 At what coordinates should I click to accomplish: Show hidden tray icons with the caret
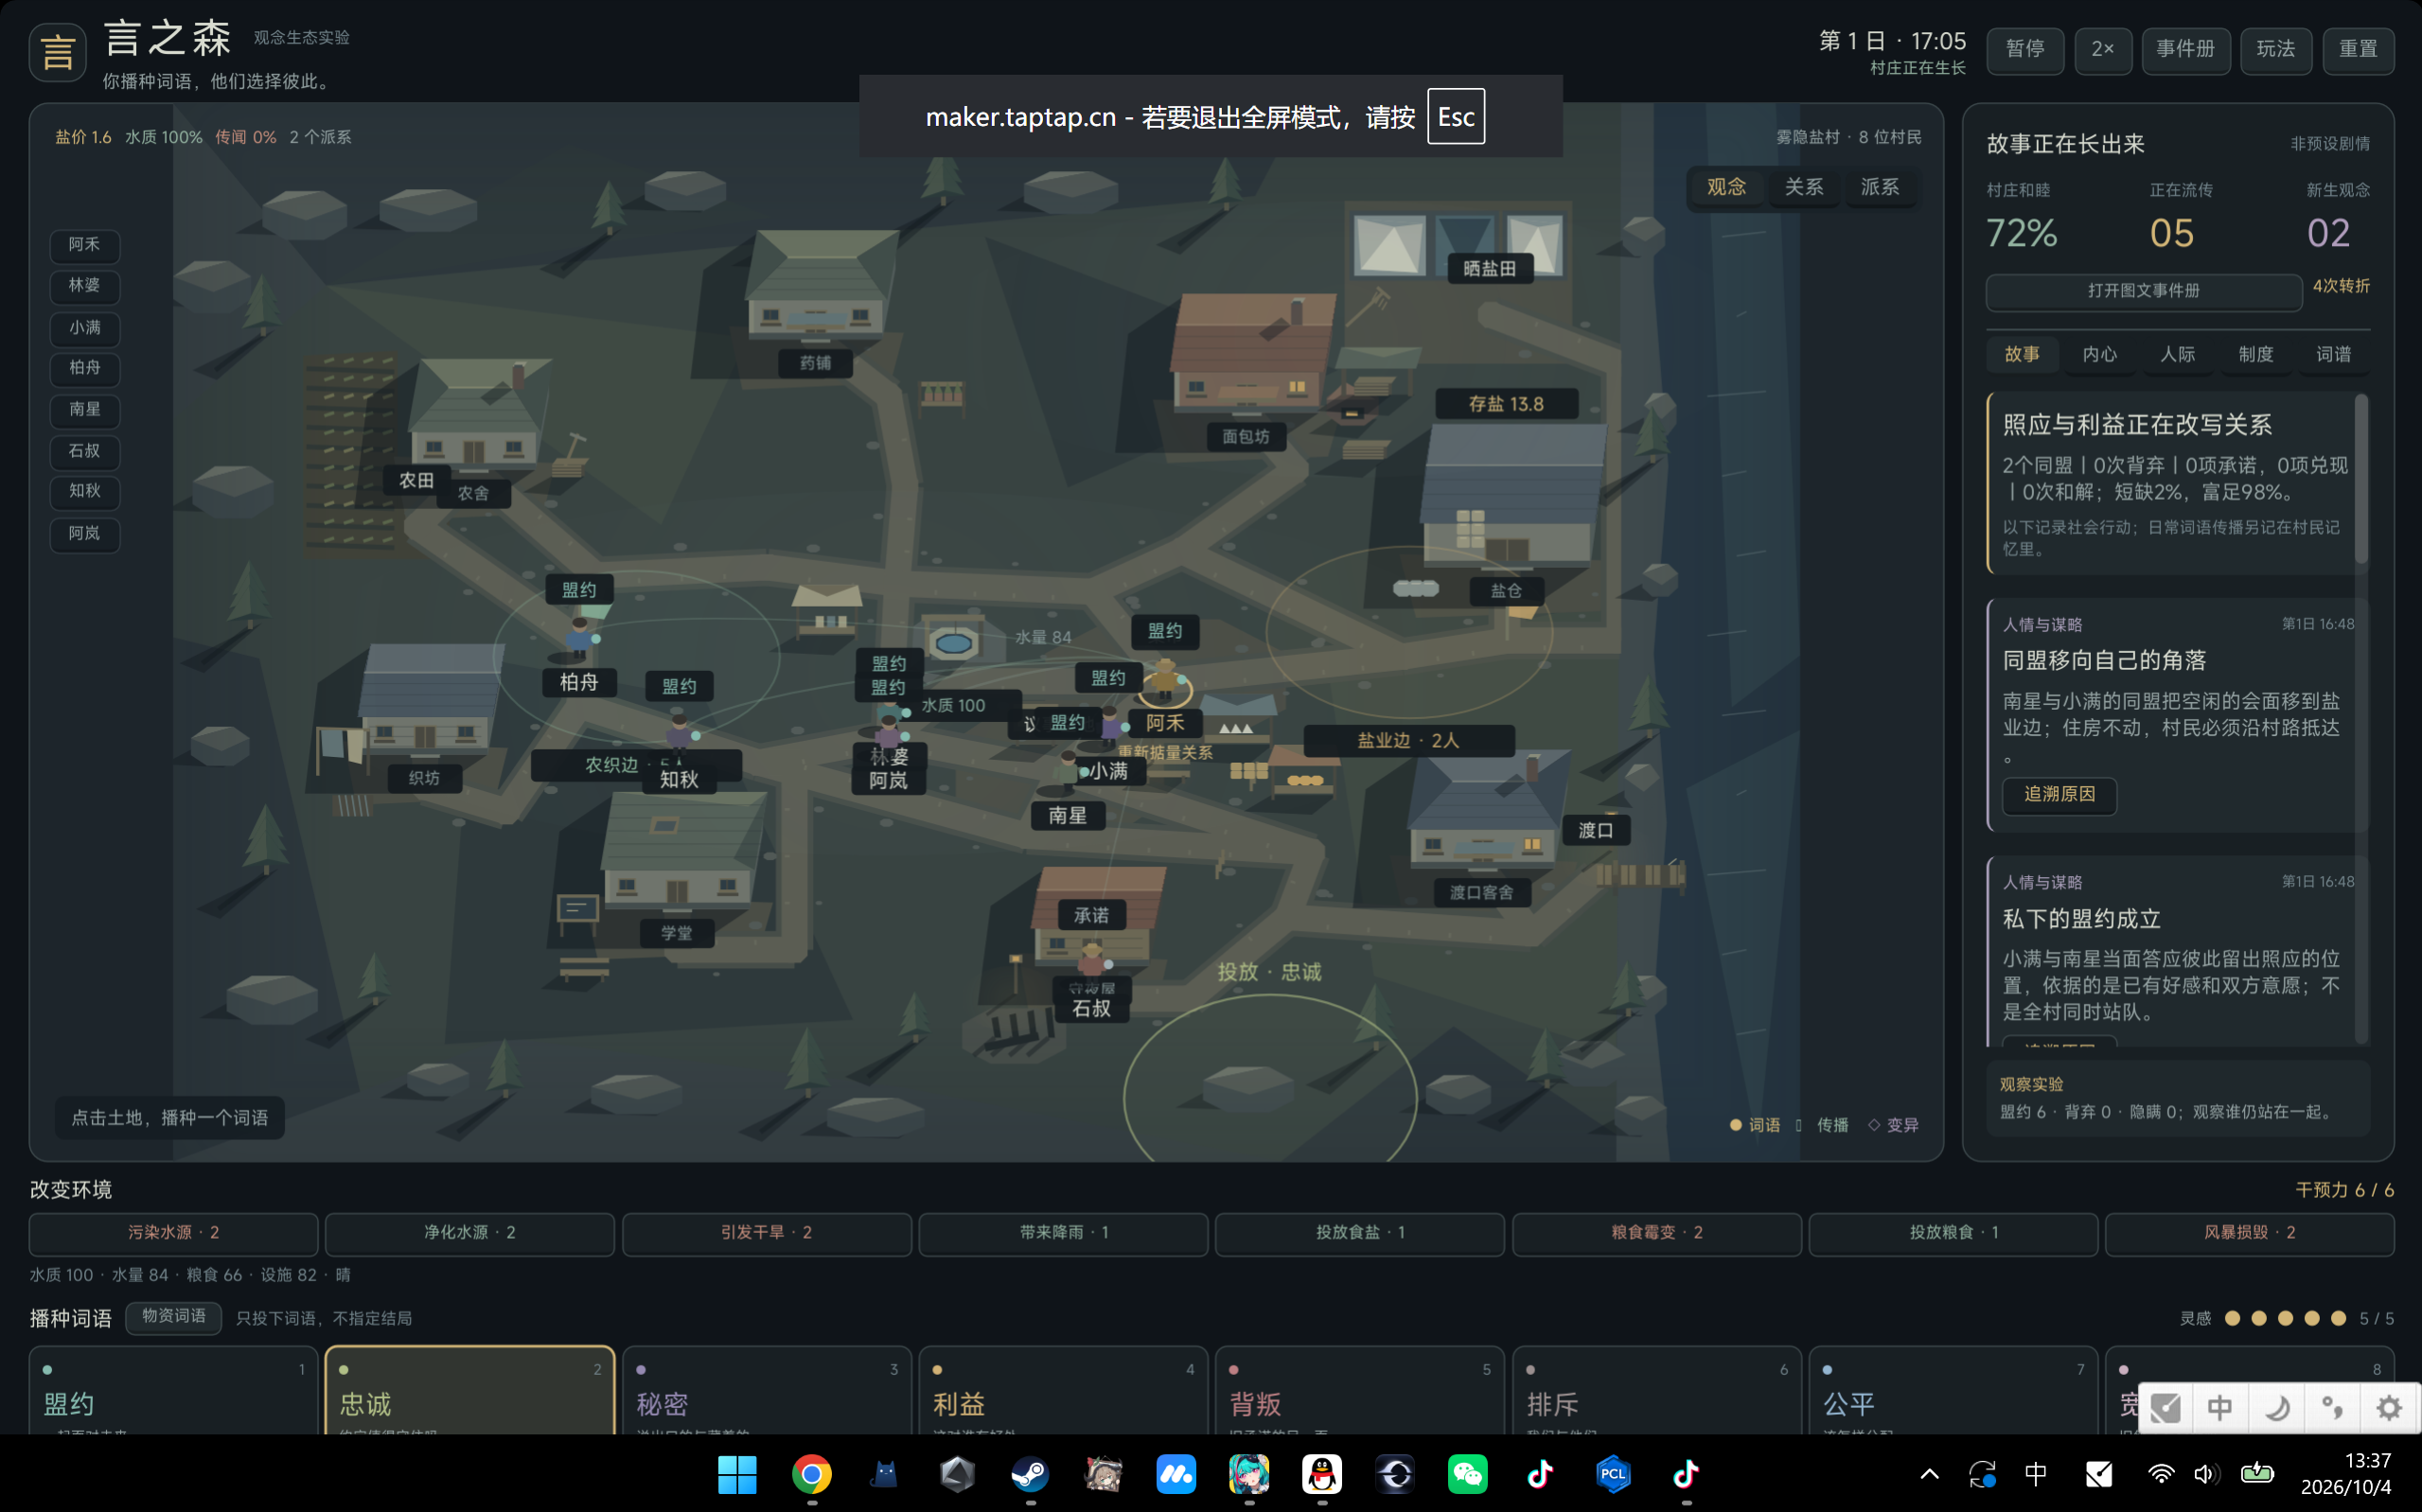click(x=1930, y=1474)
